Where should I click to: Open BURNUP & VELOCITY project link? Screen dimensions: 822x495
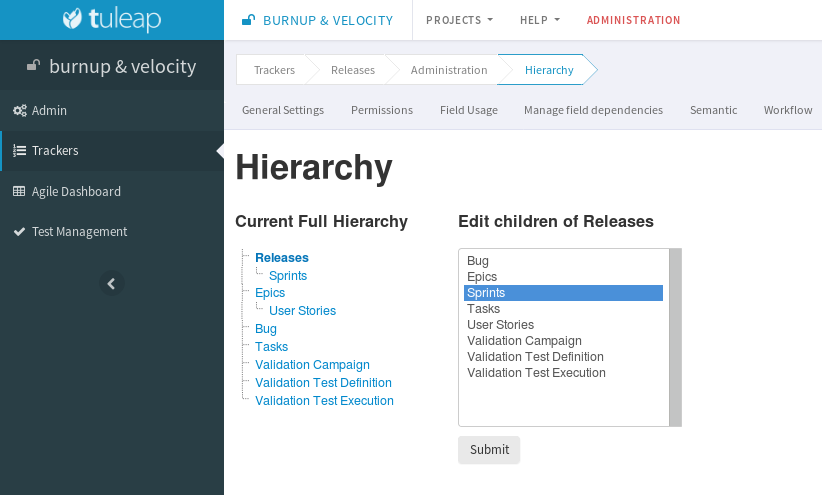pos(328,20)
